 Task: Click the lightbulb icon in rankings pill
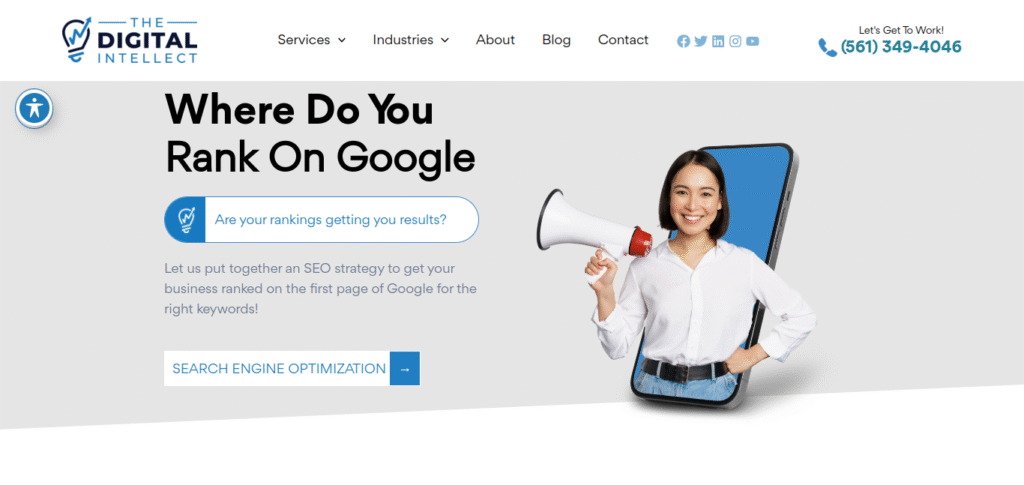pyautogui.click(x=185, y=219)
